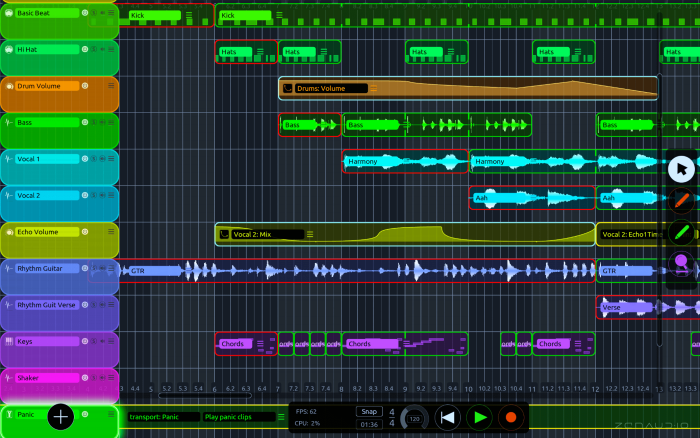Click the round button beside Keys name
Image resolution: width=700 pixels, height=438 pixels.
(85, 341)
